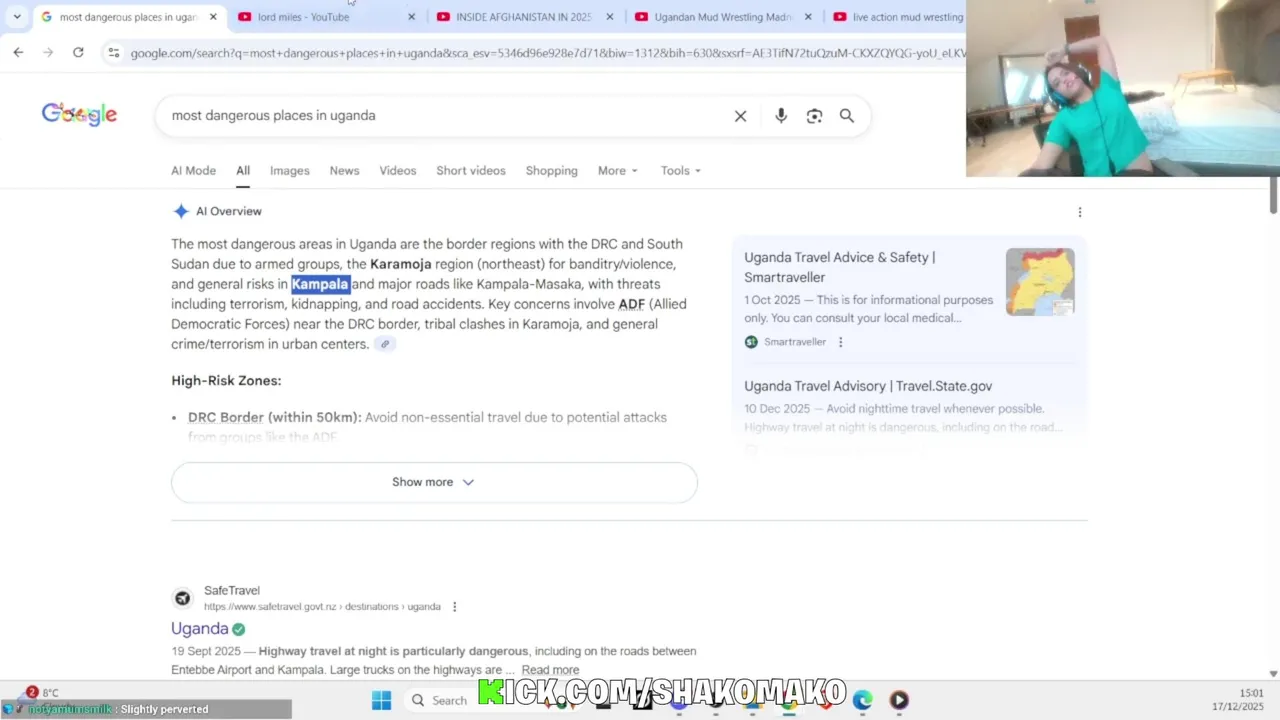This screenshot has height=720, width=1280.
Task: Open Microsoft Edge from taskbar
Action: [x=862, y=700]
